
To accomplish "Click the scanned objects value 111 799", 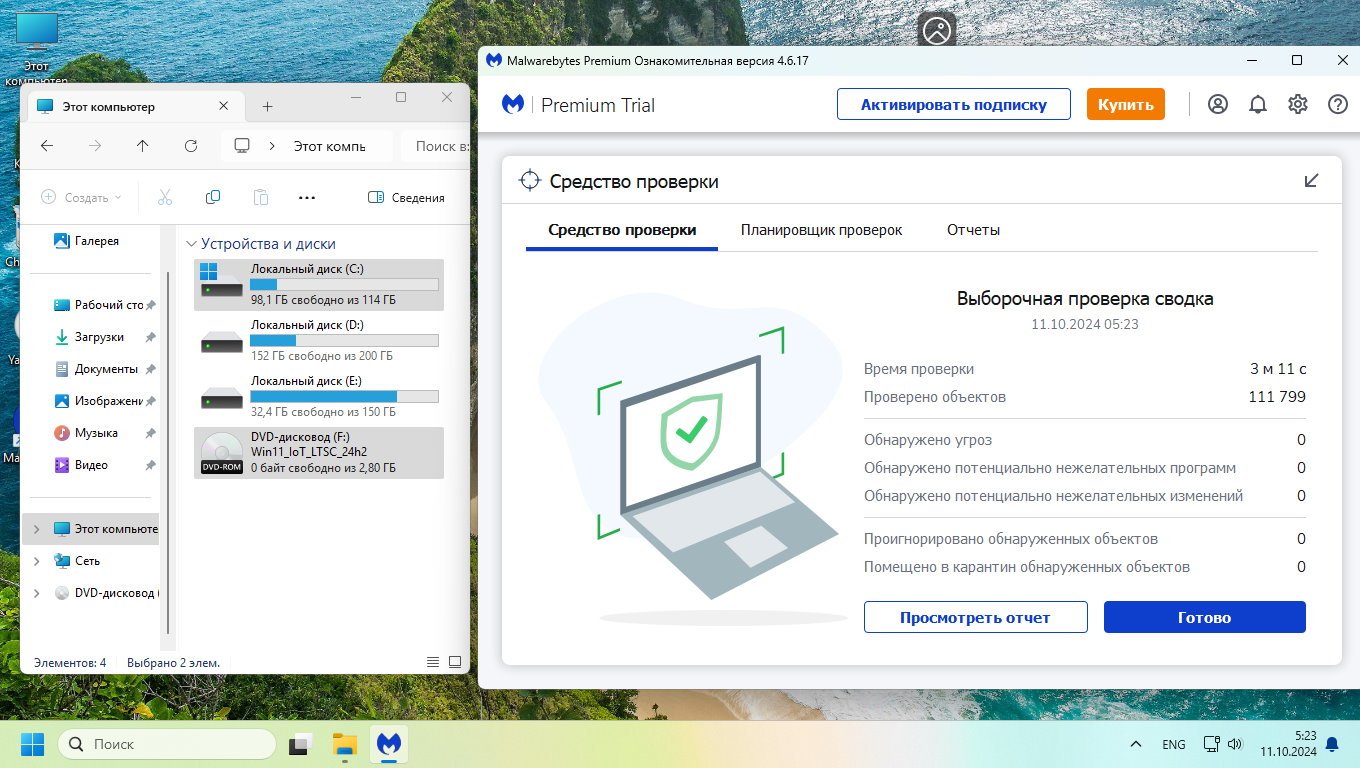I will 1277,397.
